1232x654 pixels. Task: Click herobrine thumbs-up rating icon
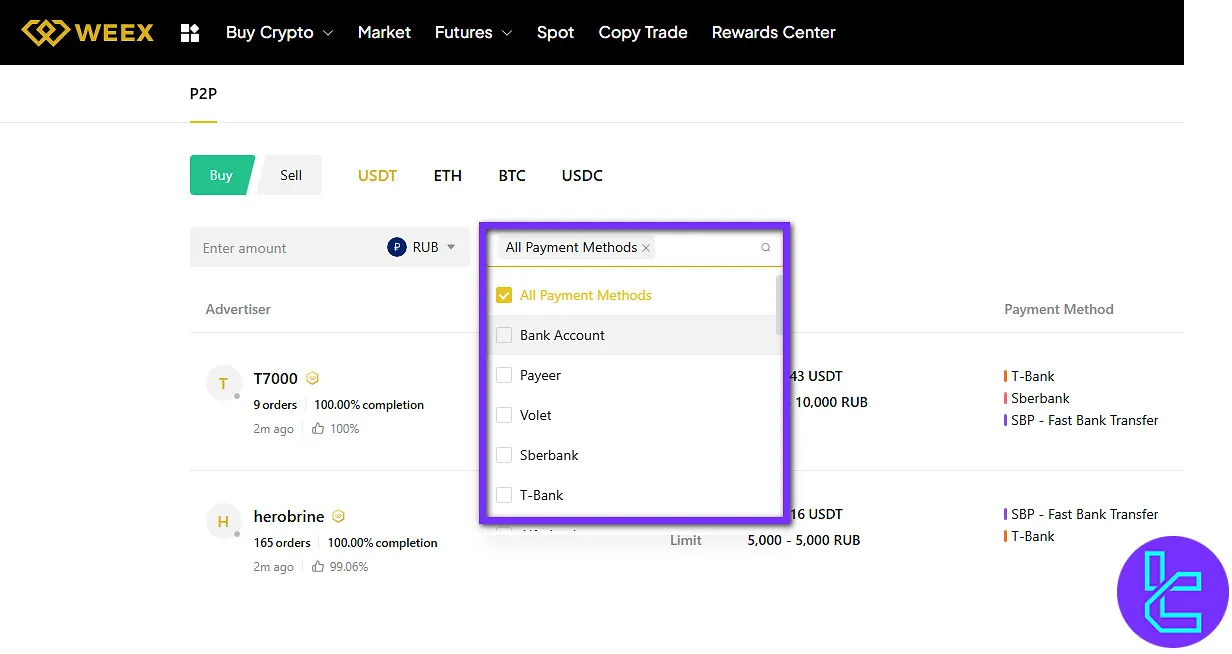(x=318, y=566)
